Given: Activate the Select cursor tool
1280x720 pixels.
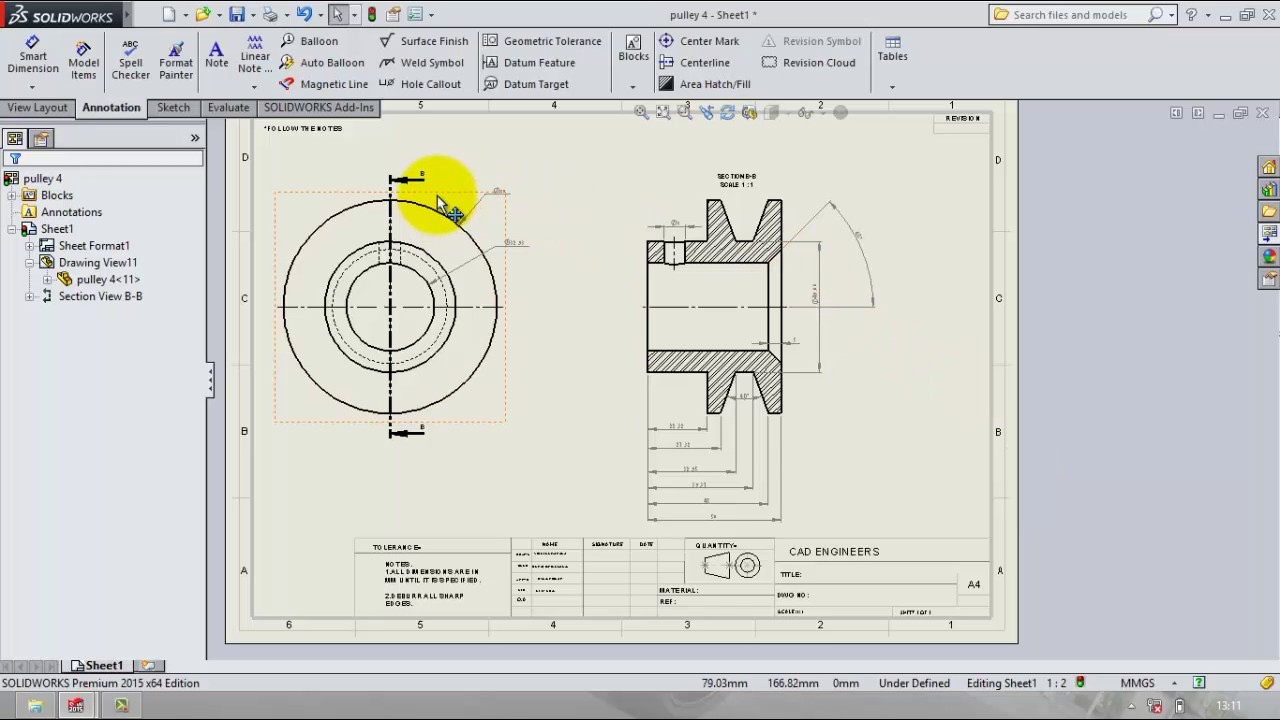Looking at the screenshot, I should (x=338, y=14).
